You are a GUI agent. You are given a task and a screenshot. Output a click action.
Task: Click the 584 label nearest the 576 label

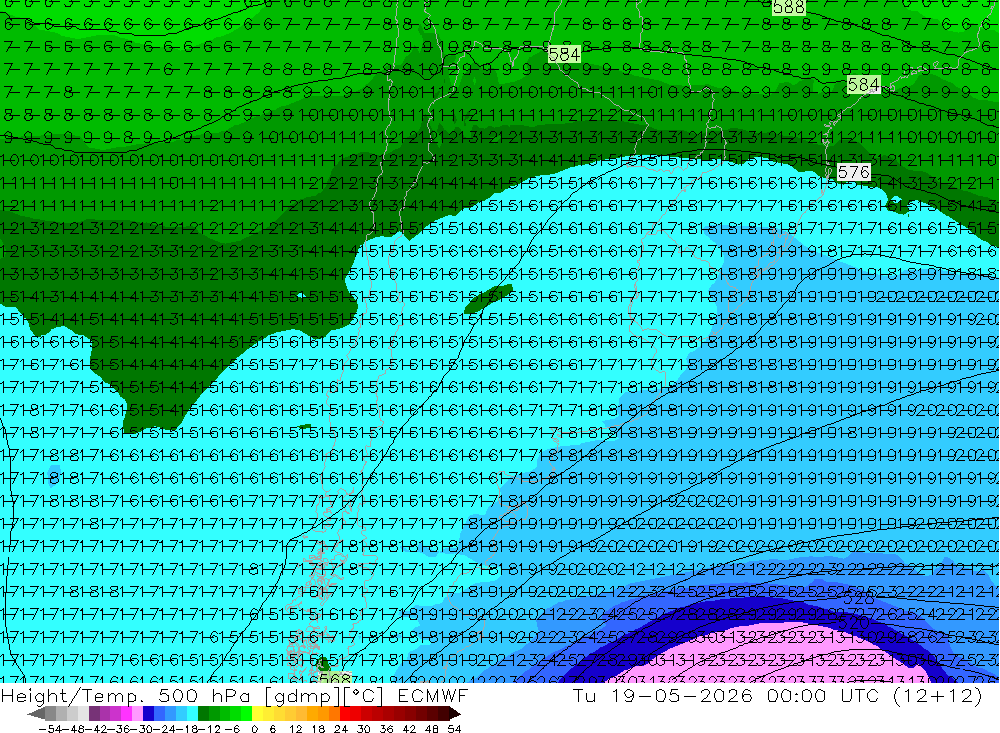click(864, 85)
